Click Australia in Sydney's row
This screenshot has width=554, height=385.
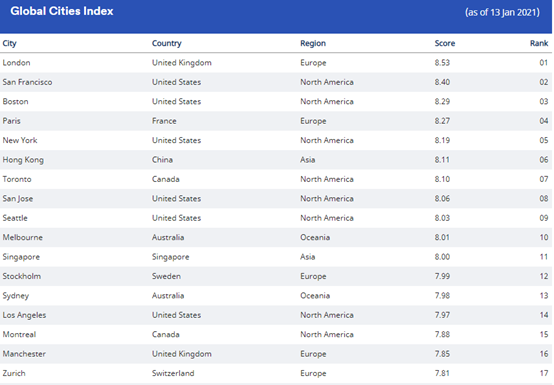click(168, 296)
